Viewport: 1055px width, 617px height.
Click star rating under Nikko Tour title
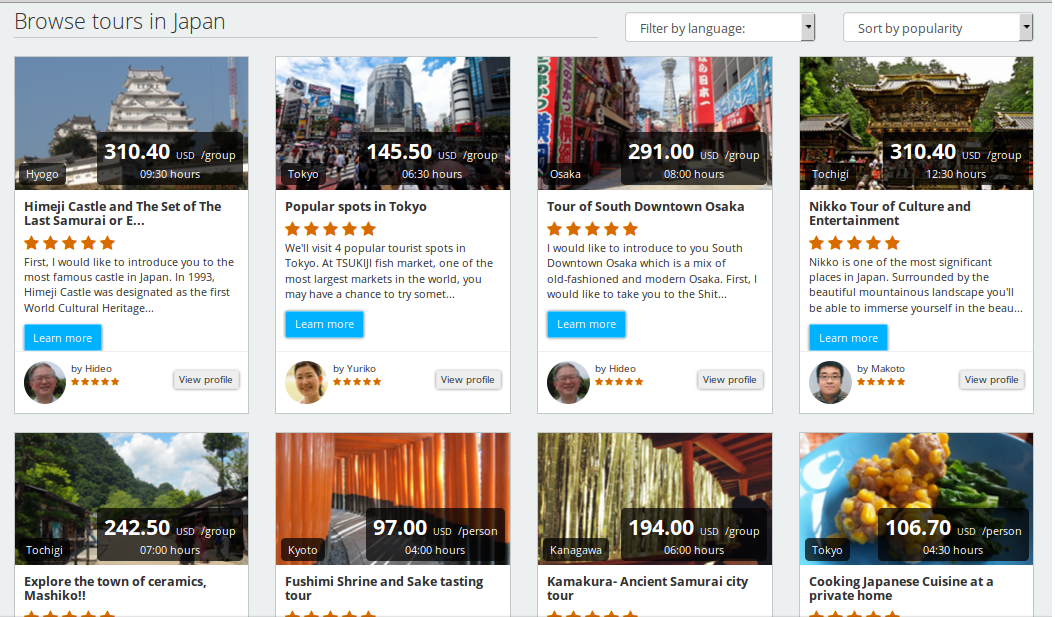click(854, 243)
